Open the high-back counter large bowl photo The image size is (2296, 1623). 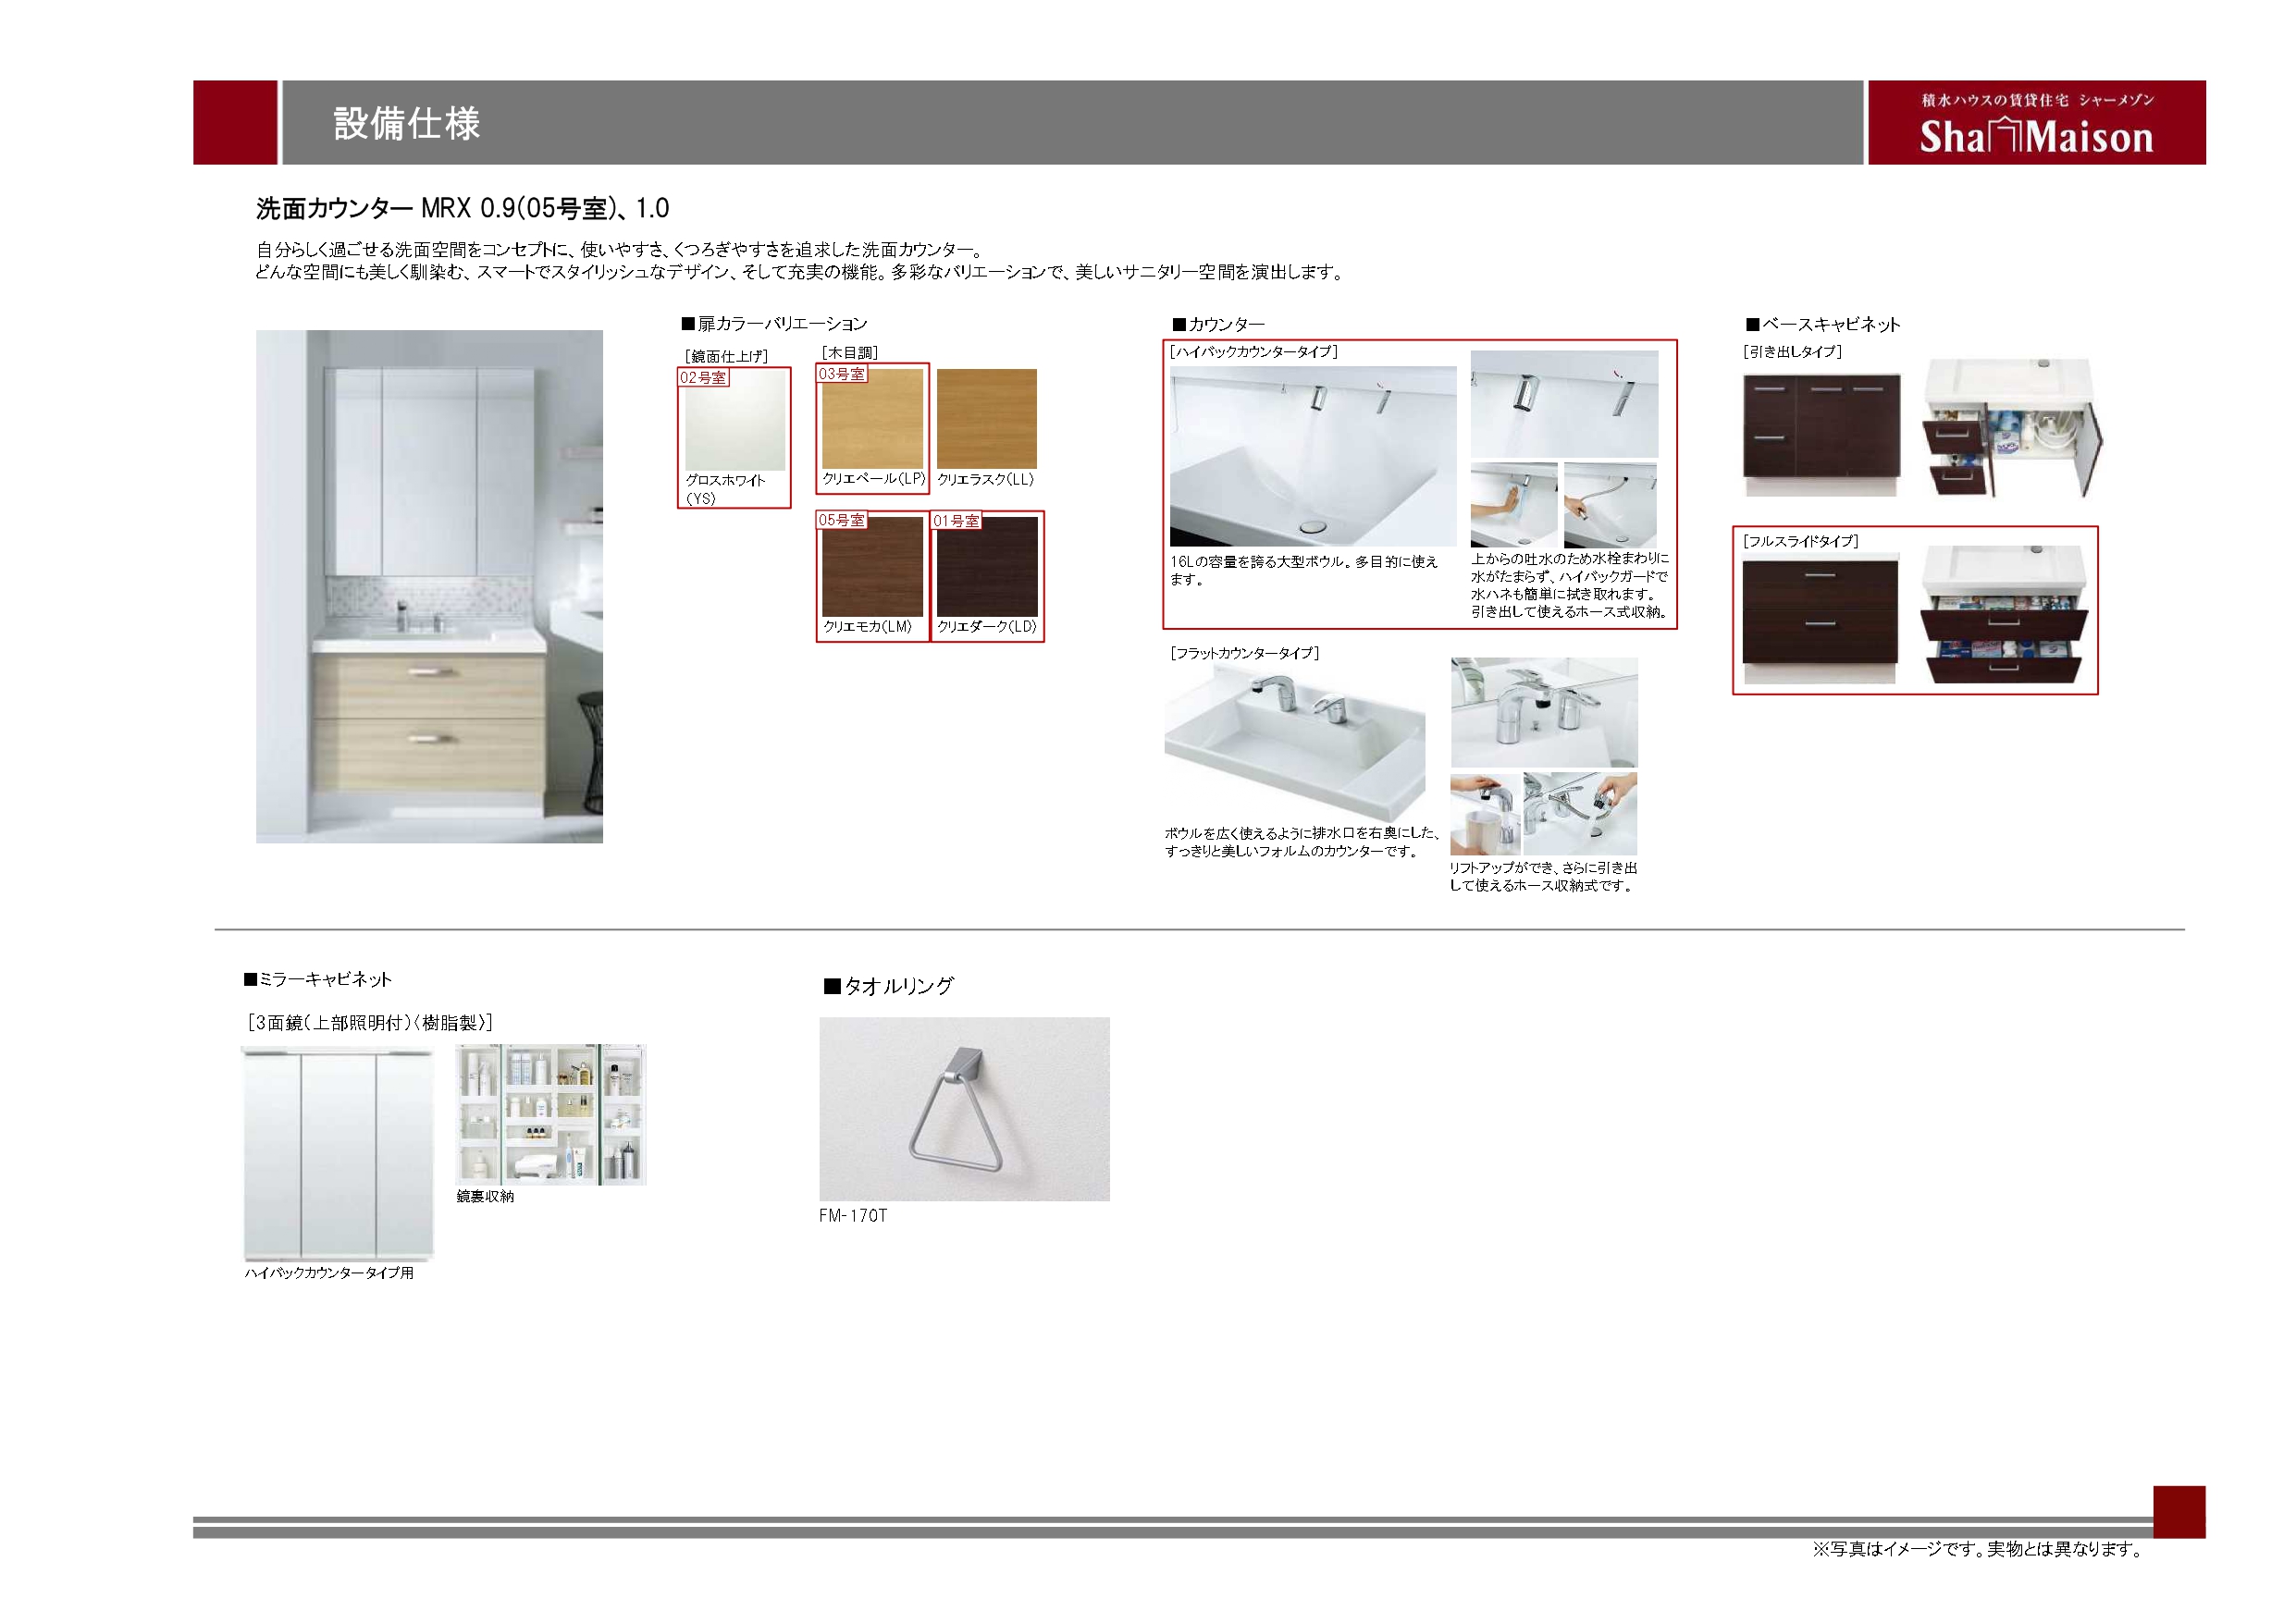1313,456
